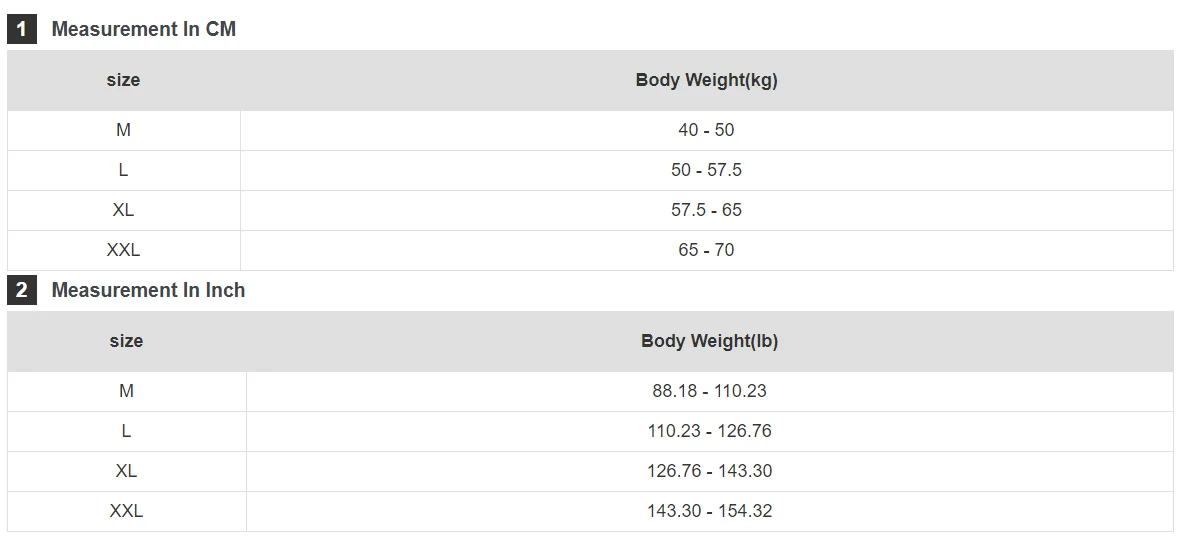Screen dimensions: 1185x544
Task: Click the 50 - 57.5 weight cell
Action: (706, 170)
